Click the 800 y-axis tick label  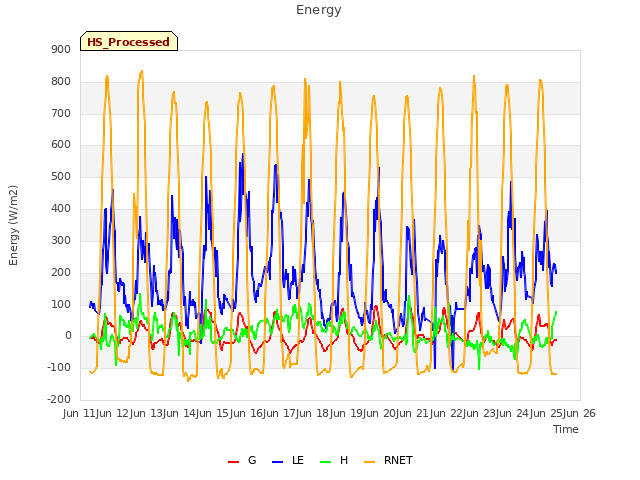pyautogui.click(x=61, y=81)
